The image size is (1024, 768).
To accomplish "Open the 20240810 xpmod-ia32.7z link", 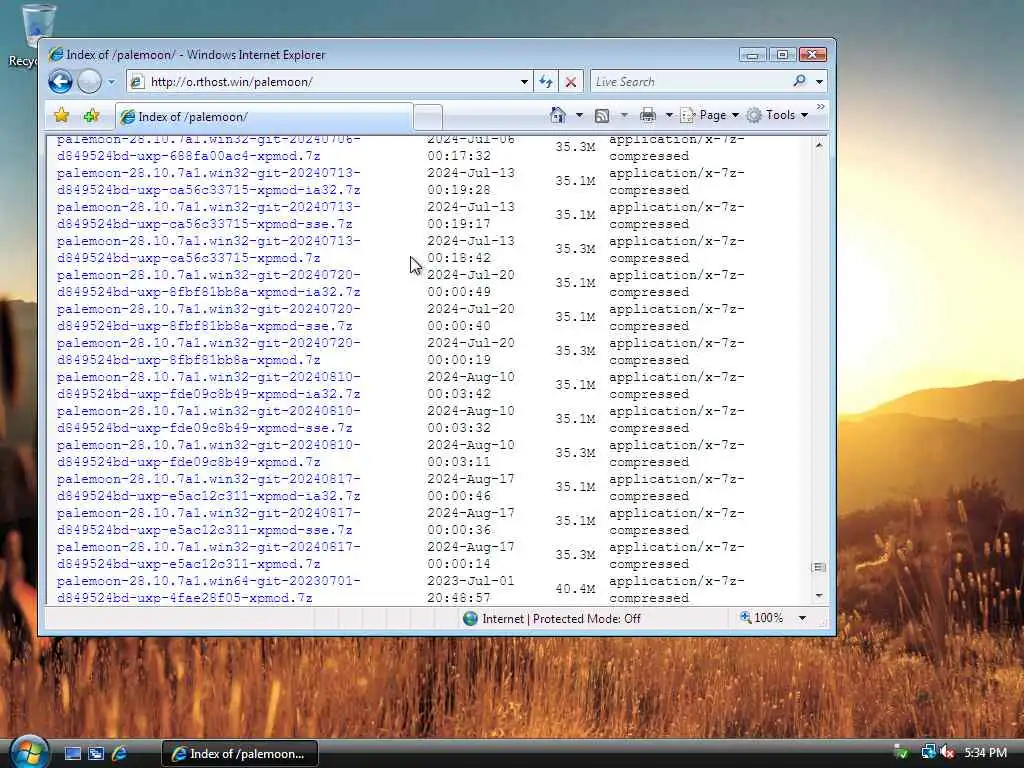I will pos(208,385).
